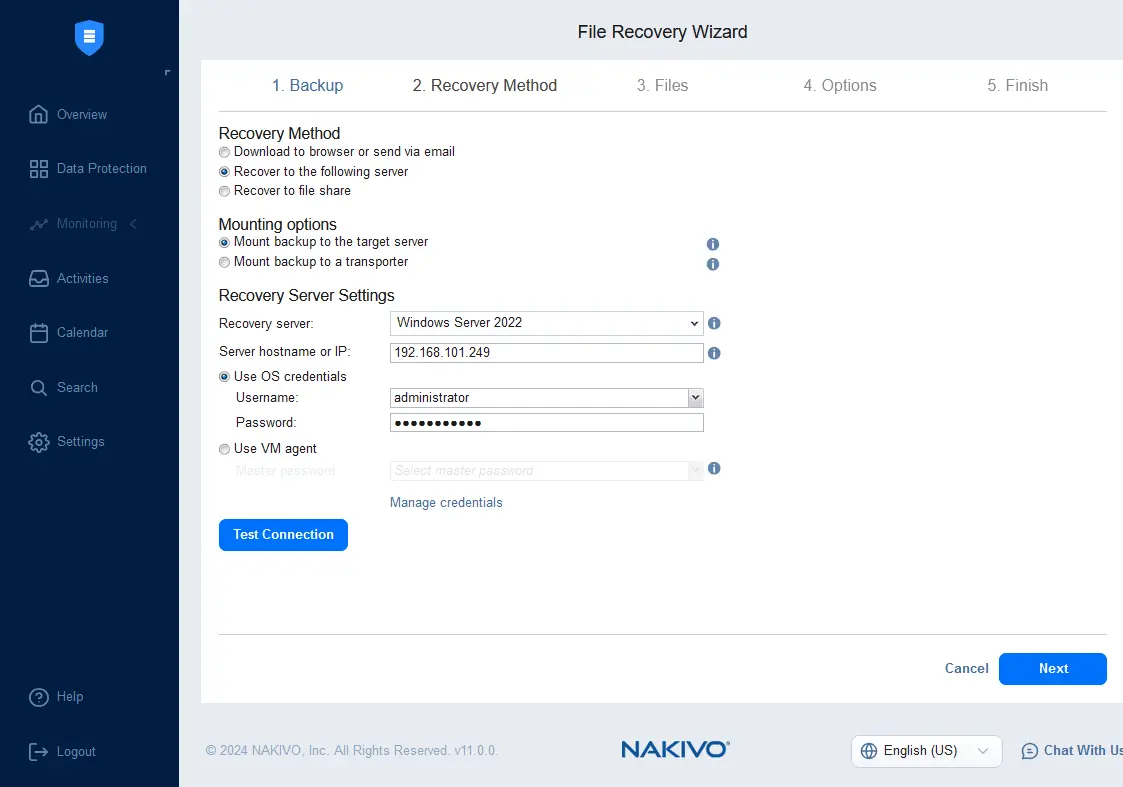Select Recover to the following server

[224, 172]
